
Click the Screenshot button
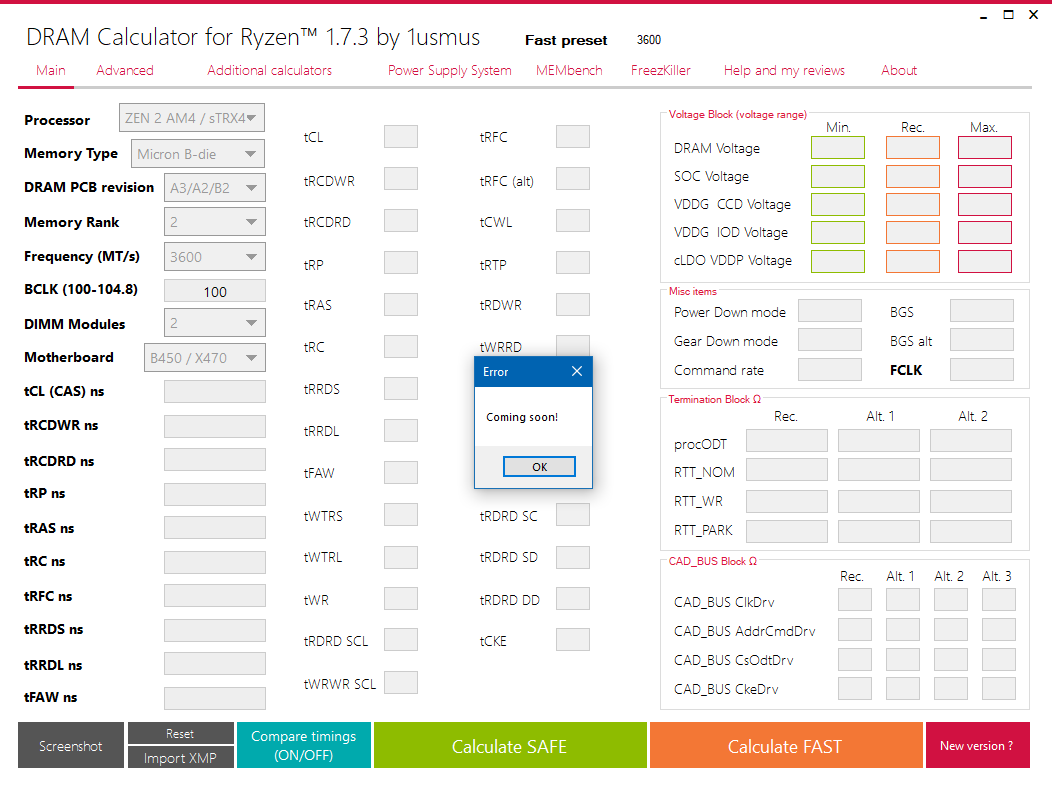(x=70, y=746)
